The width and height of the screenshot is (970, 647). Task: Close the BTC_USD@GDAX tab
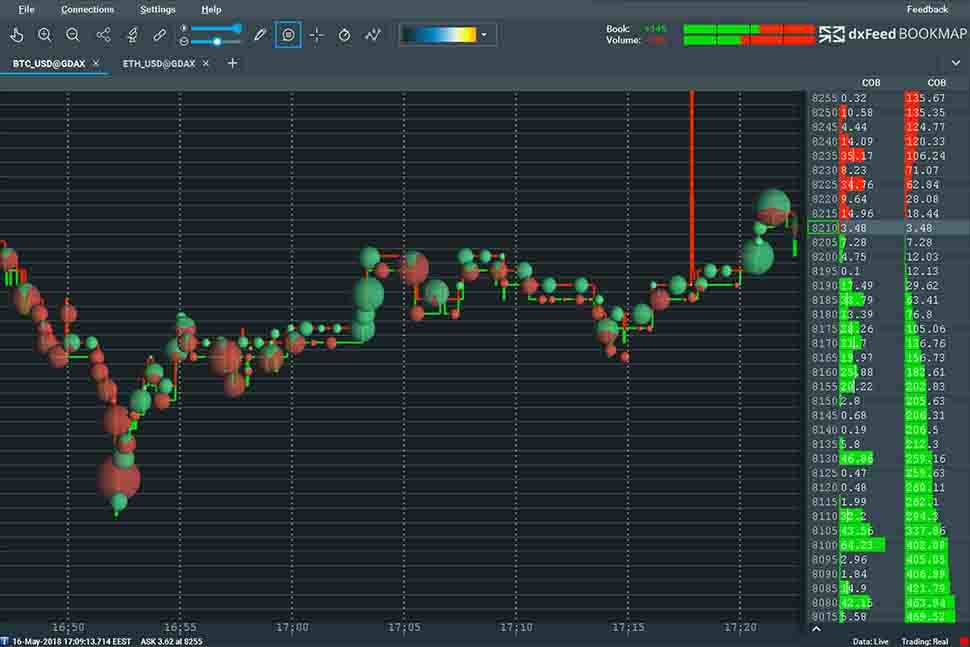pyautogui.click(x=96, y=63)
